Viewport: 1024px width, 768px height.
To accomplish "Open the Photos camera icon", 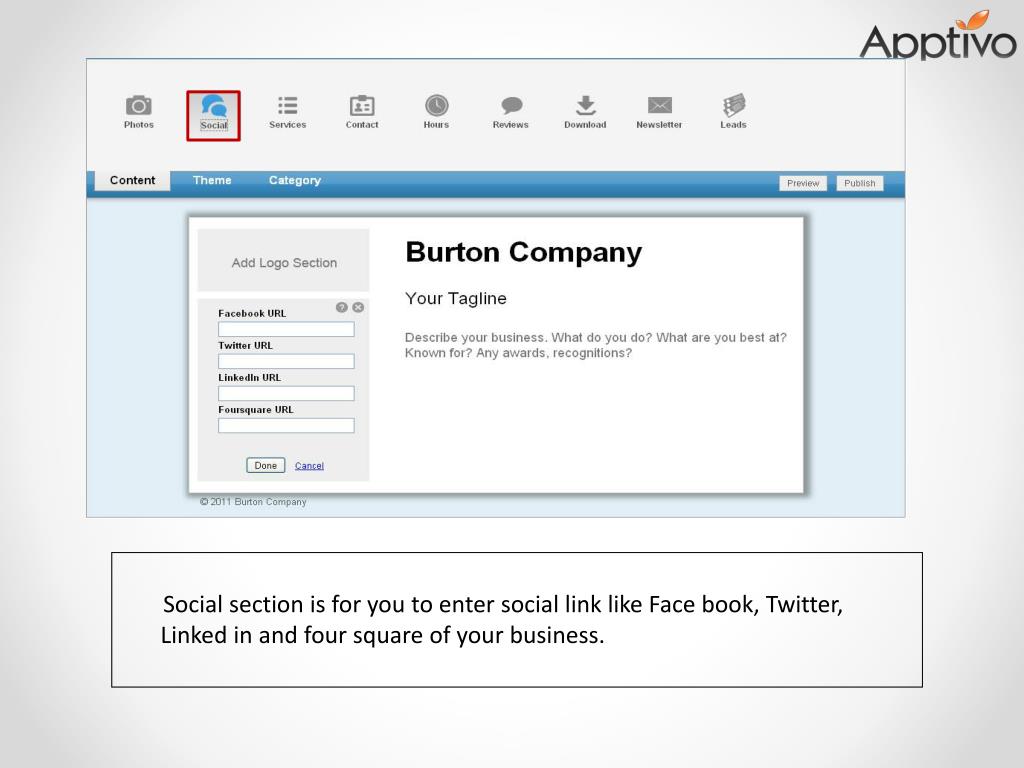I will pyautogui.click(x=138, y=106).
